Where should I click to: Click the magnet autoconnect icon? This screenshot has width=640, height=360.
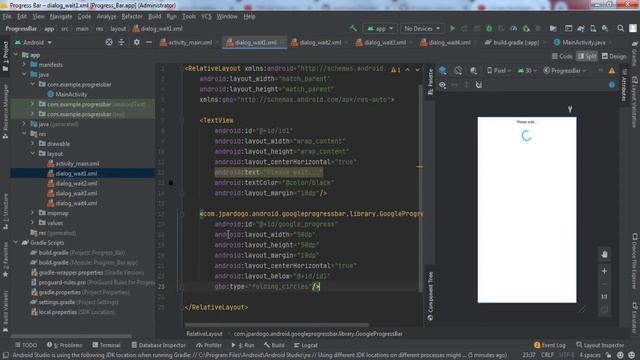tap(479, 85)
